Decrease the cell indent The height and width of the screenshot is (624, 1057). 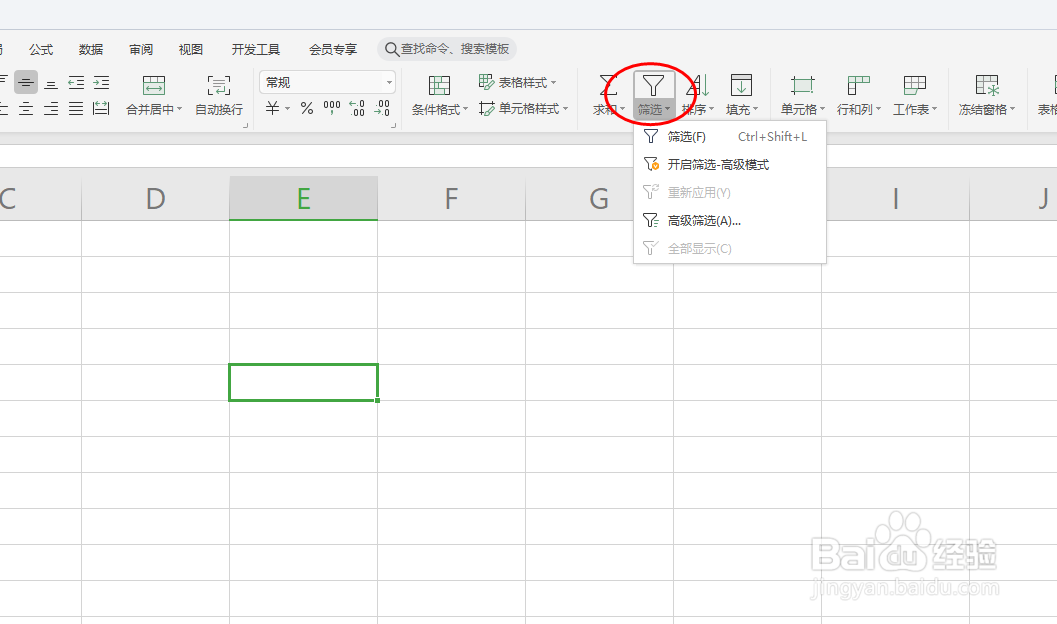76,82
